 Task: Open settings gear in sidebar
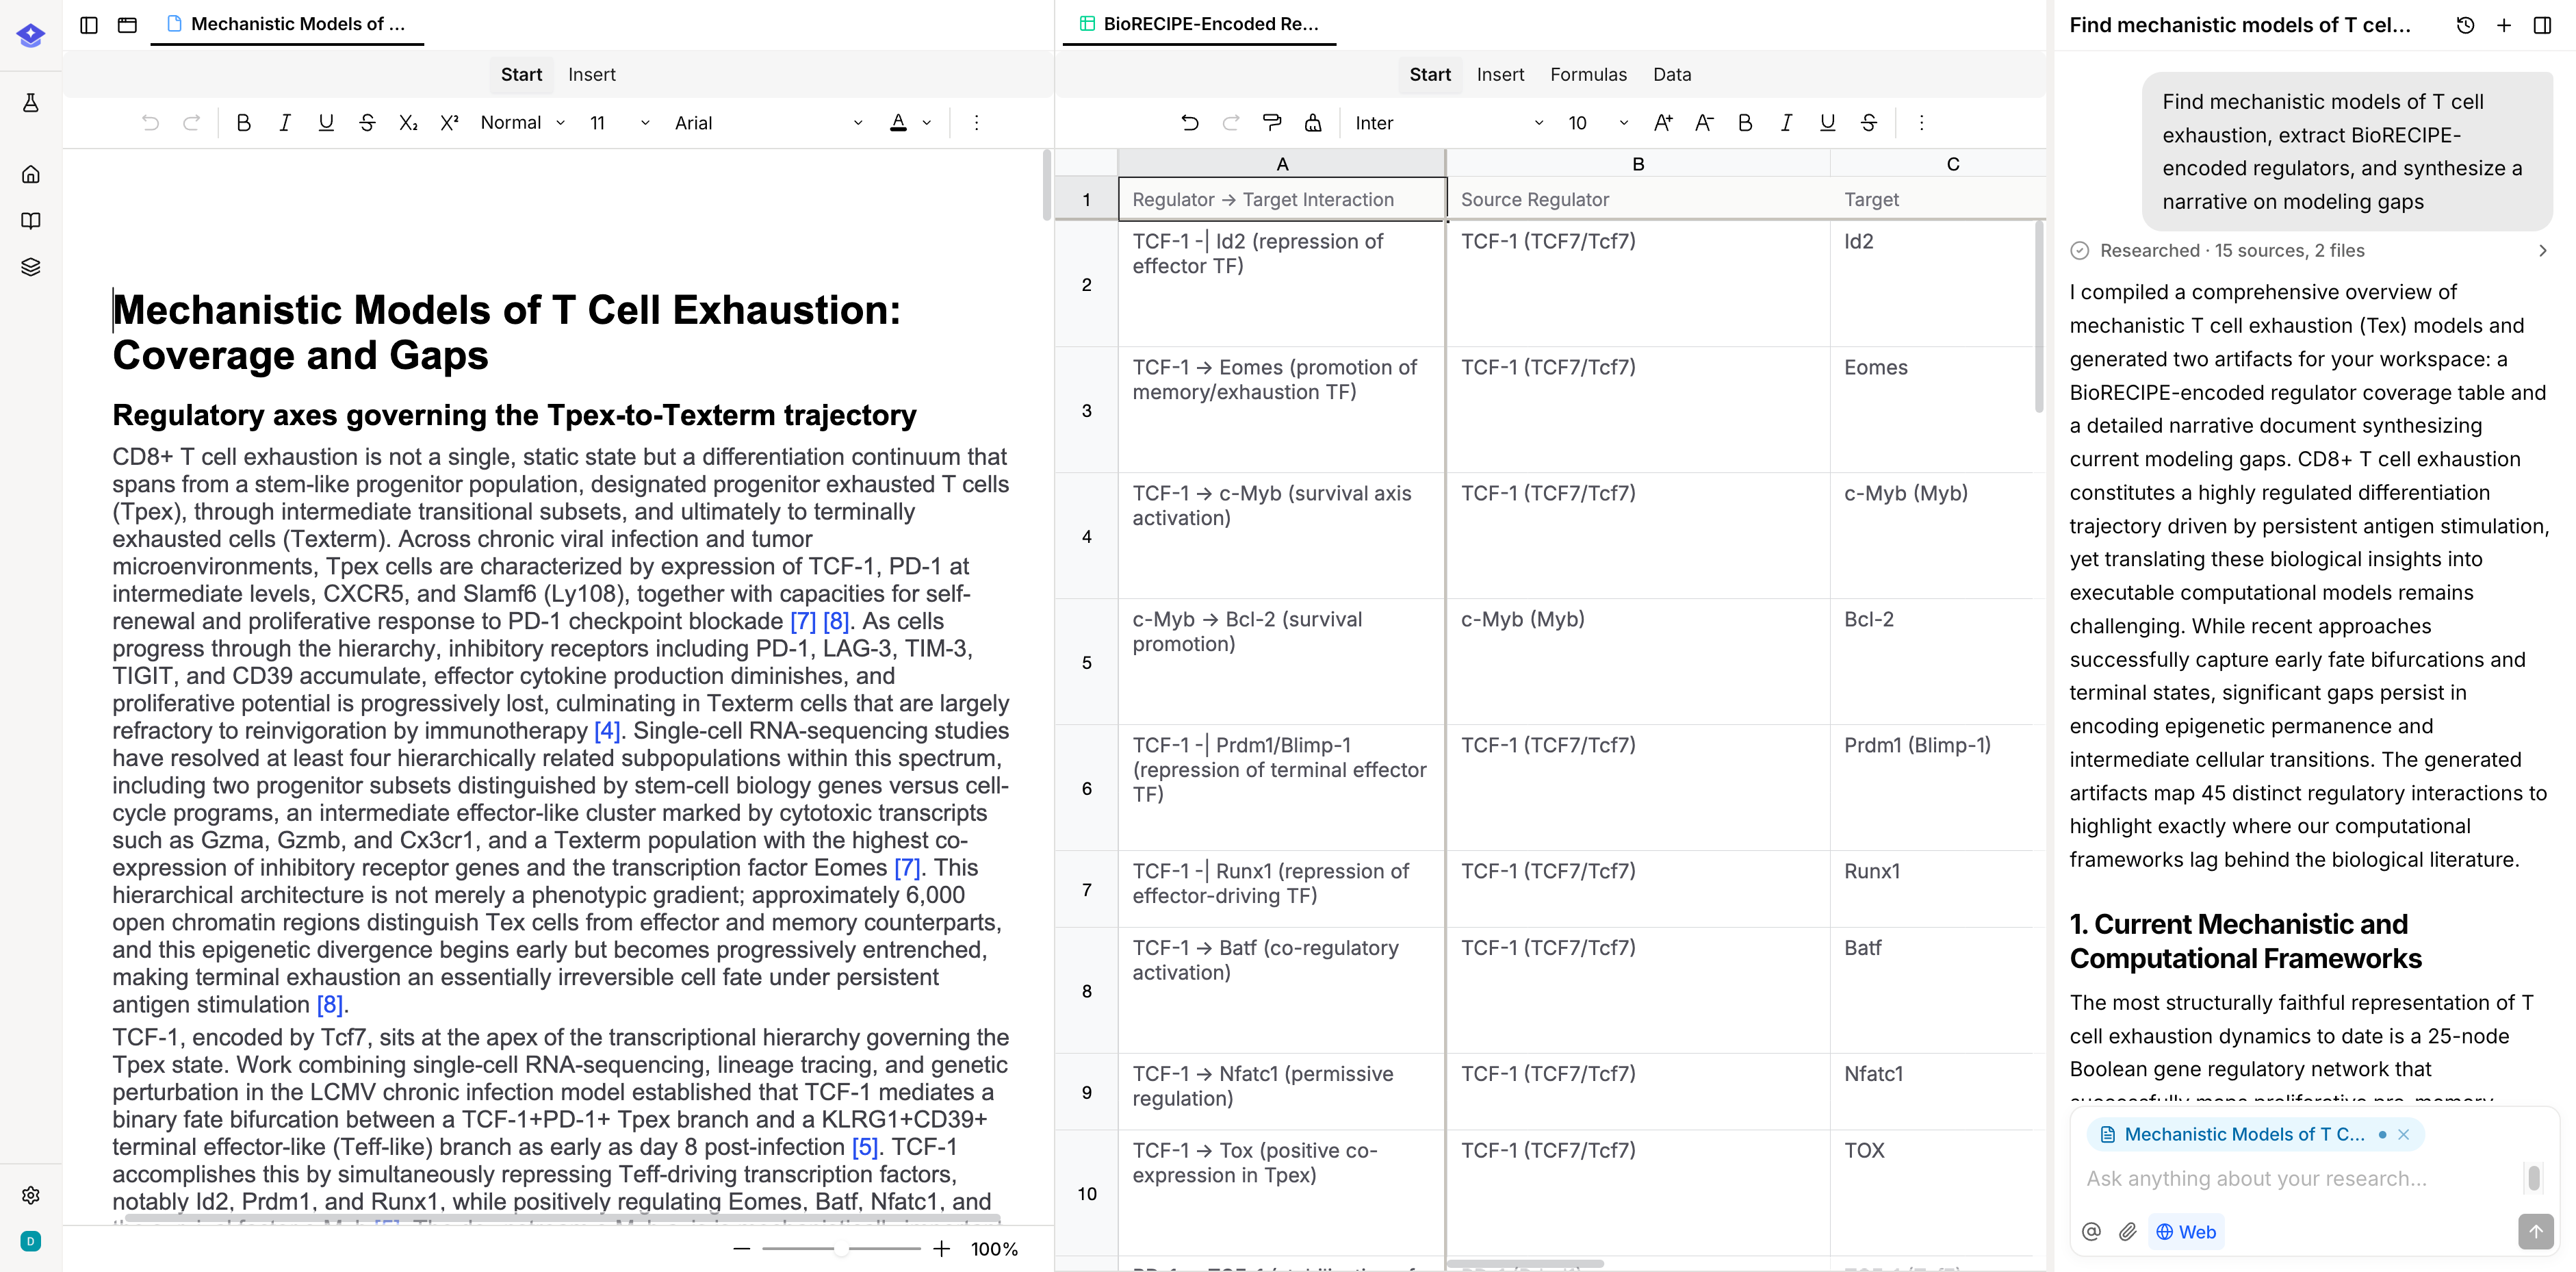pos(31,1195)
